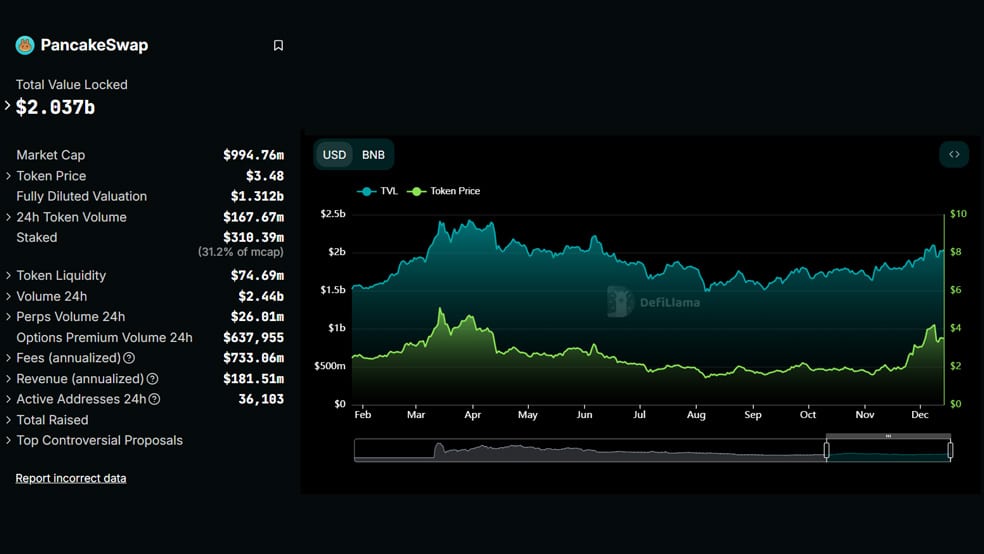984x554 pixels.
Task: Click the Dec label on chart axis
Action: 920,415
